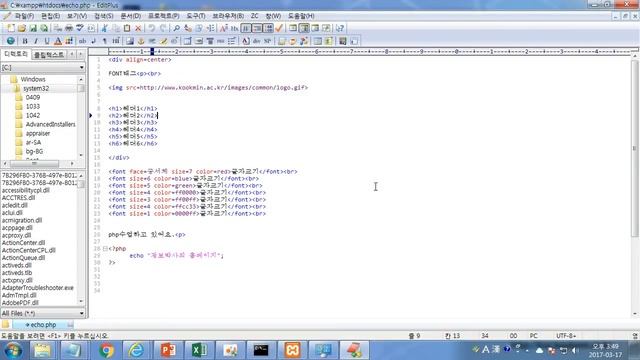Toggle the second pressed Auto indent button
This screenshot has width=640, height=360.
[x=257, y=28]
